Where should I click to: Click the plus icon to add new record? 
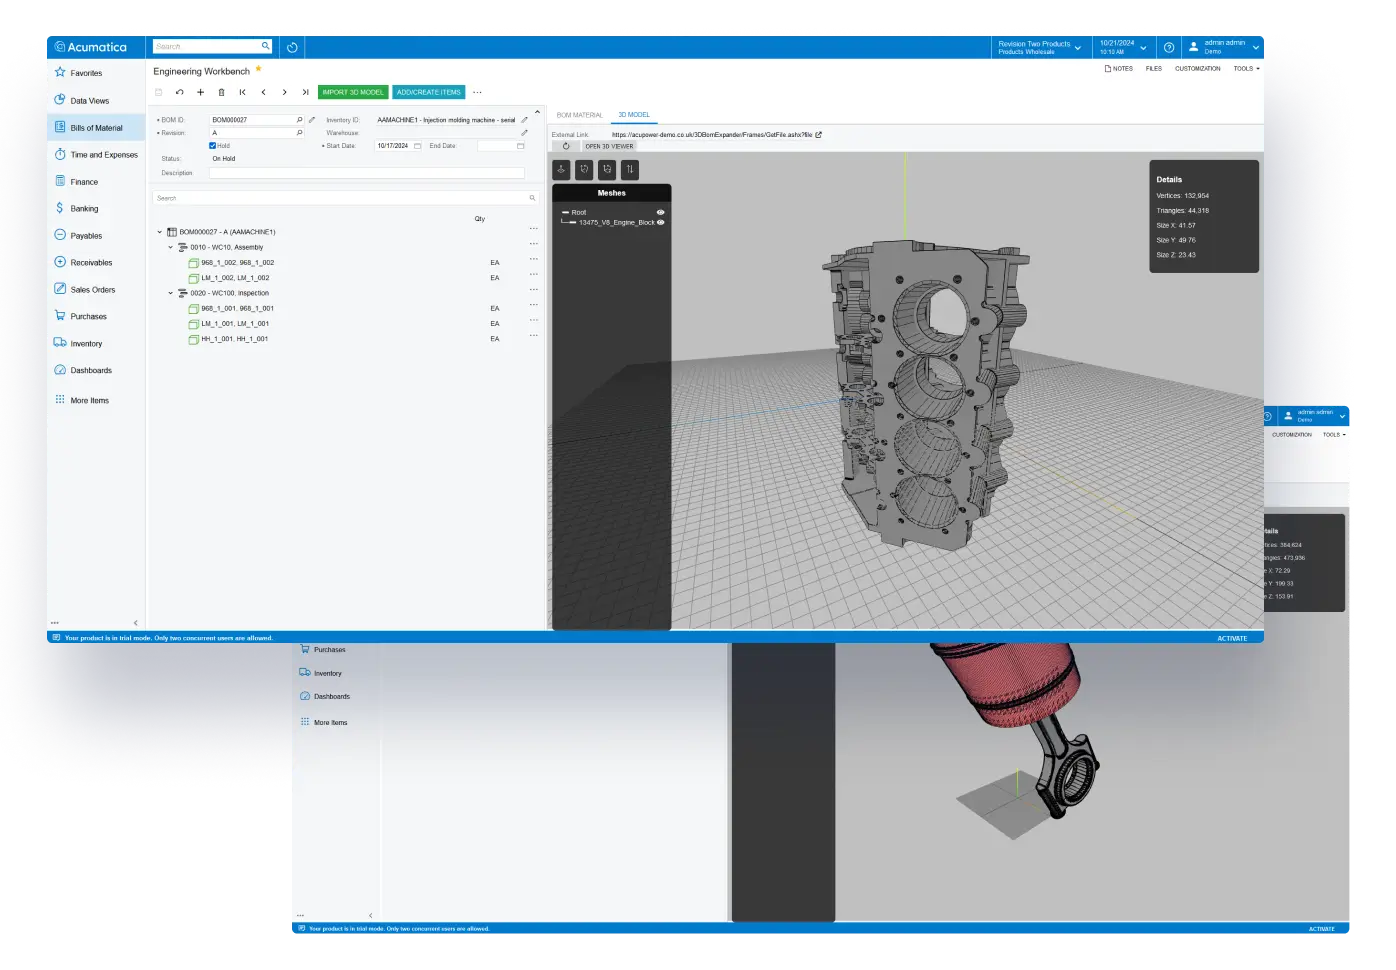click(x=200, y=92)
